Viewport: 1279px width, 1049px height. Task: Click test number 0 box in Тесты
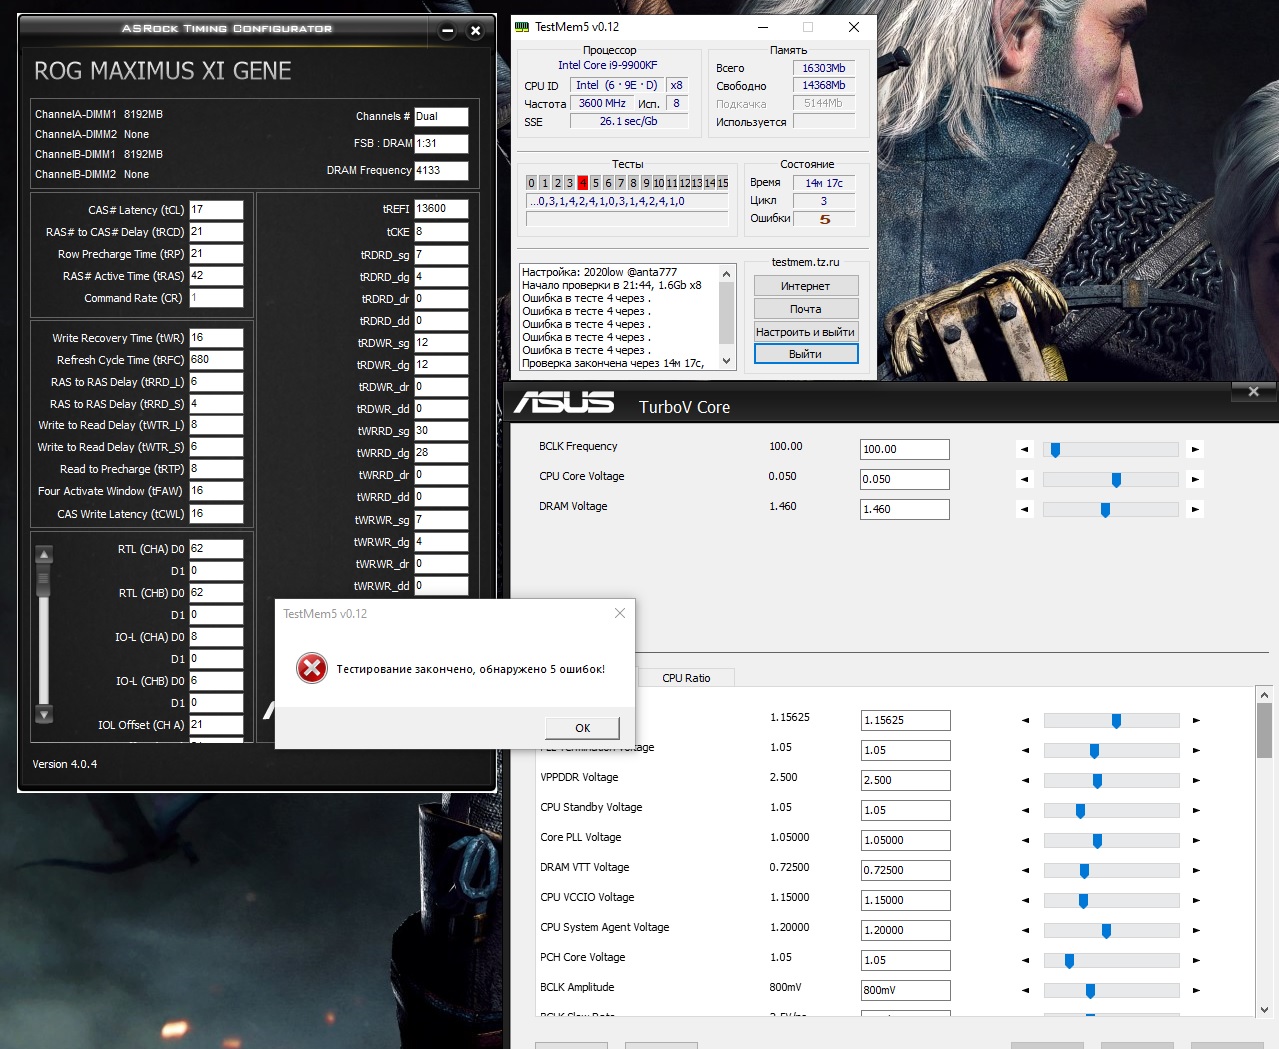pos(531,183)
